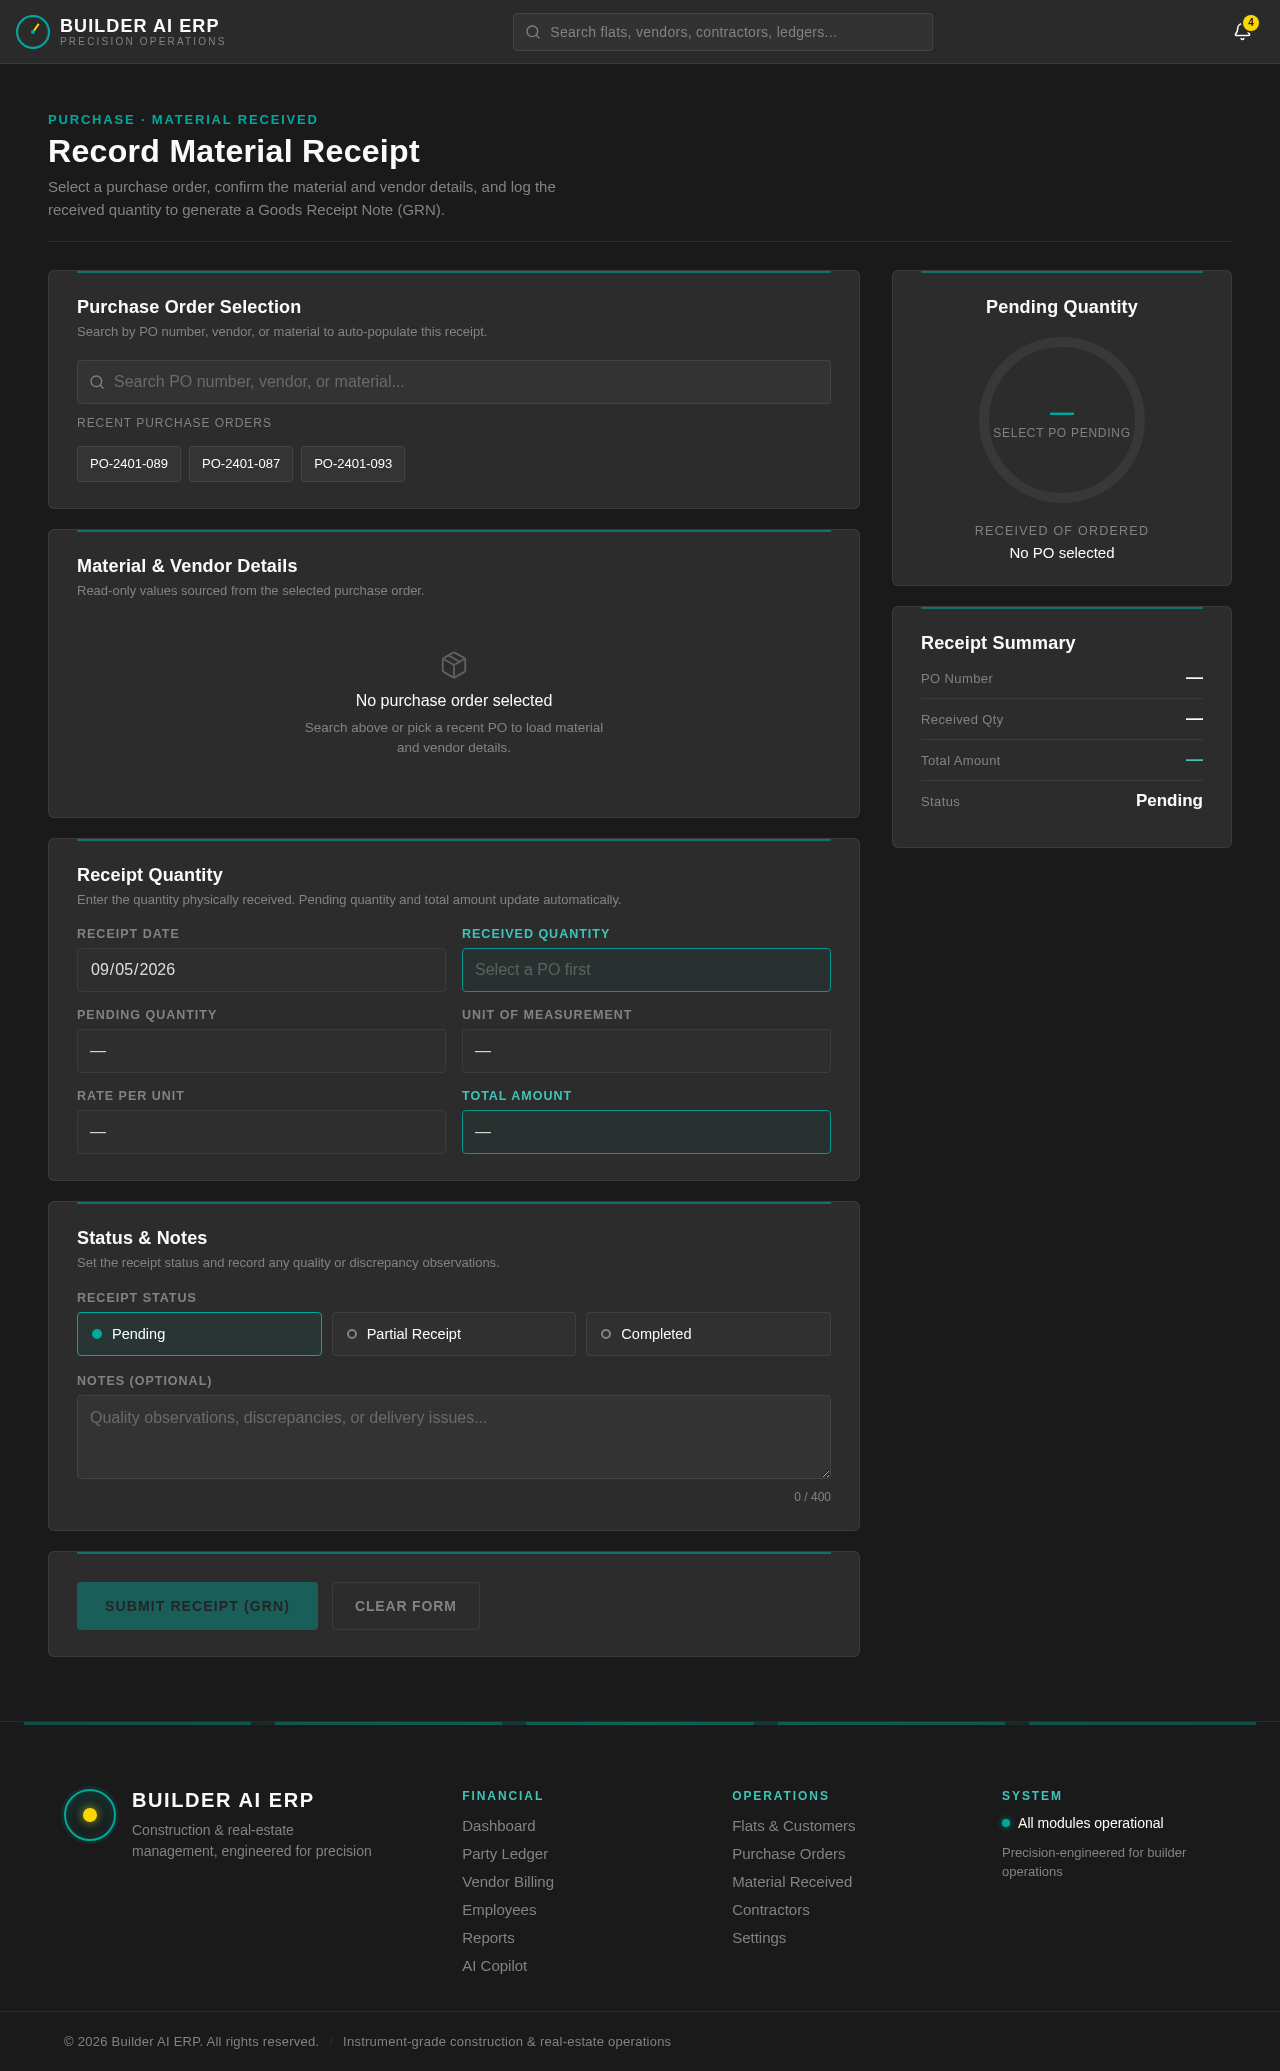Choose recent order PO-2401-087
This screenshot has width=1280, height=2071.
[x=241, y=464]
